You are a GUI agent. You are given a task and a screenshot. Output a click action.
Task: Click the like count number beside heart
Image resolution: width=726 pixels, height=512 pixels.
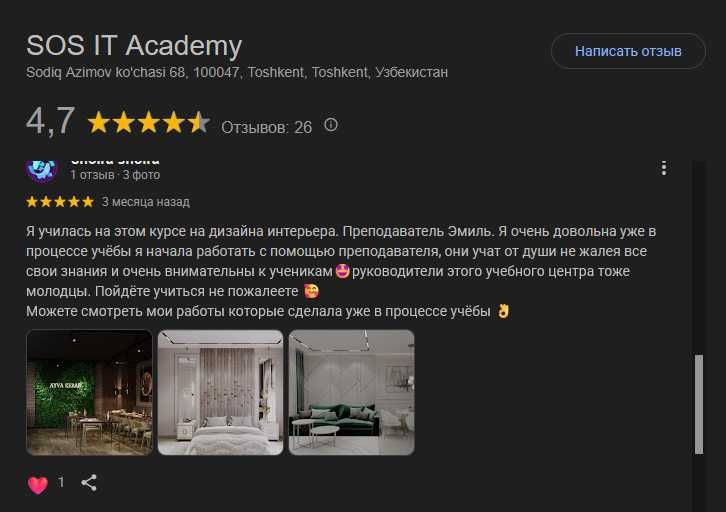pos(61,482)
